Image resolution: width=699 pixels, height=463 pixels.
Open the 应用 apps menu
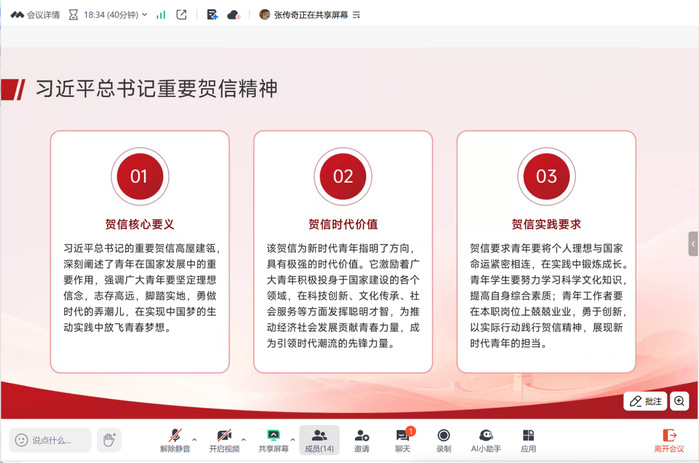click(x=528, y=439)
